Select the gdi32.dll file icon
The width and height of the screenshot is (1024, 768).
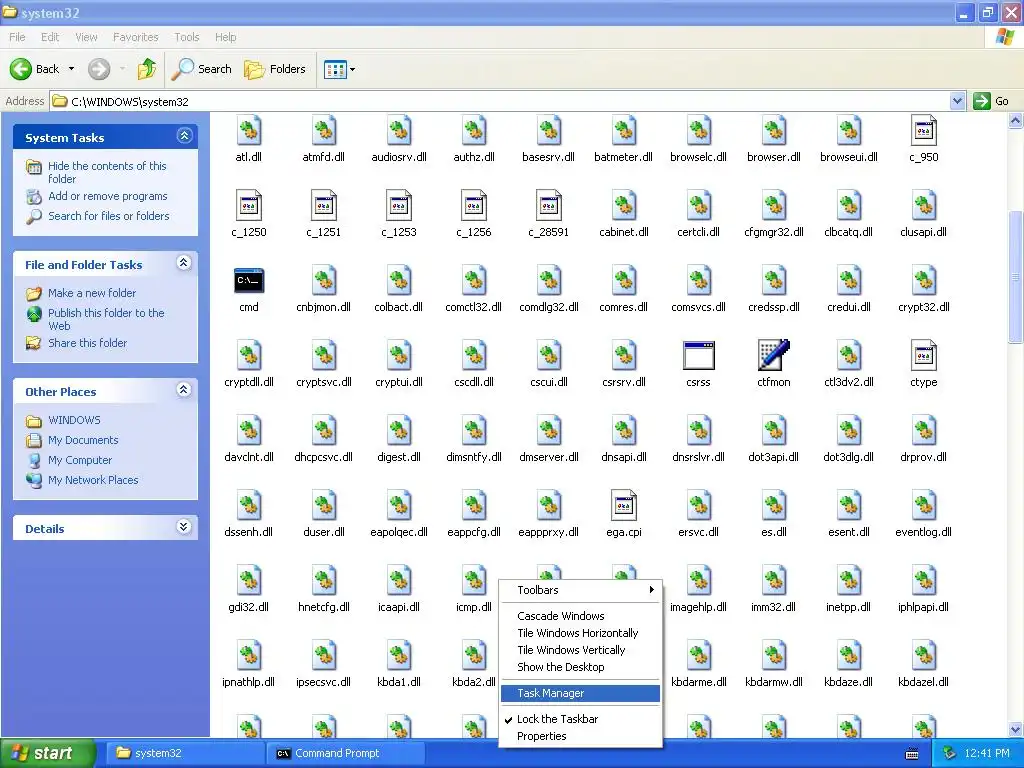pyautogui.click(x=249, y=581)
